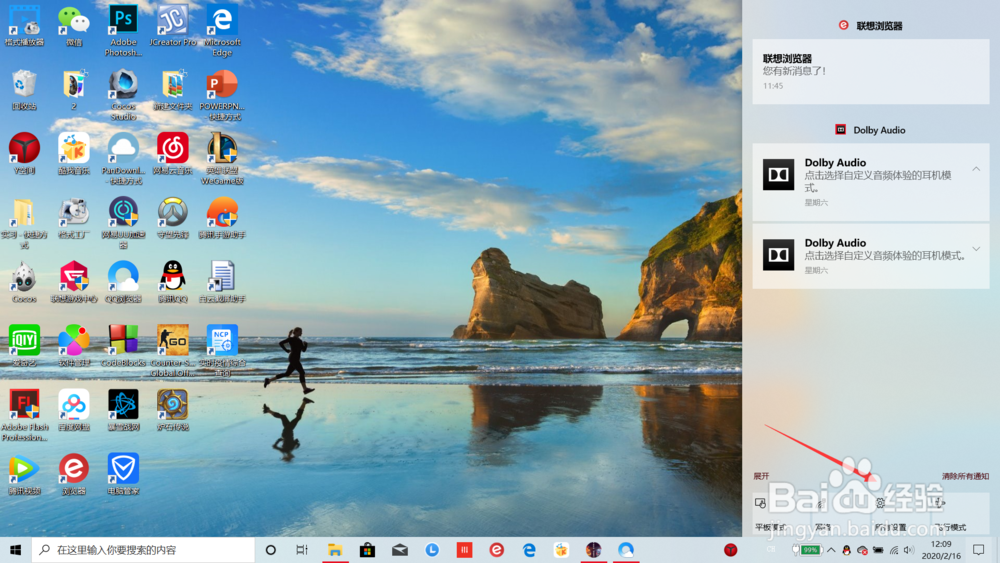1000x563 pixels.
Task: Click the 联想浏览器 group header
Action: 871,26
